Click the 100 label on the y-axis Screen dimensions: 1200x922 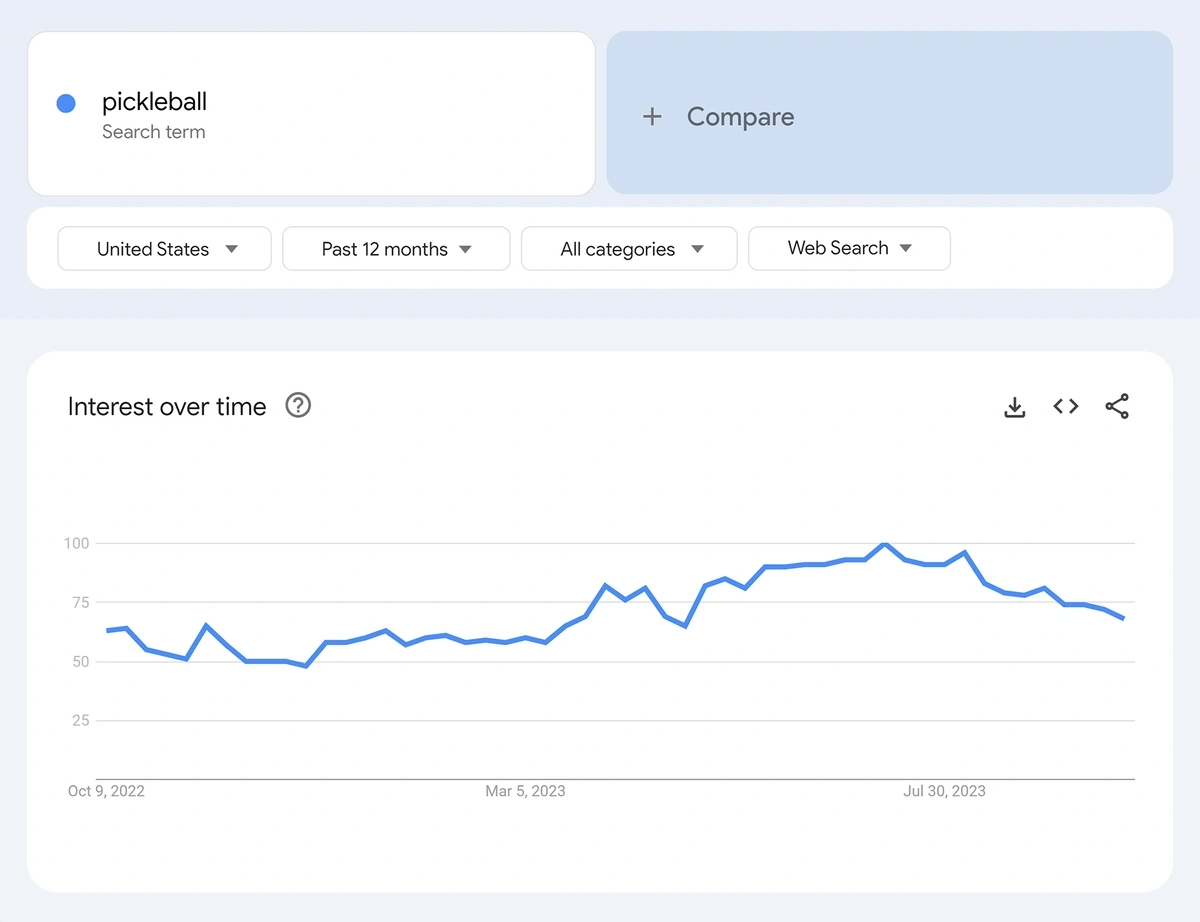[x=77, y=543]
